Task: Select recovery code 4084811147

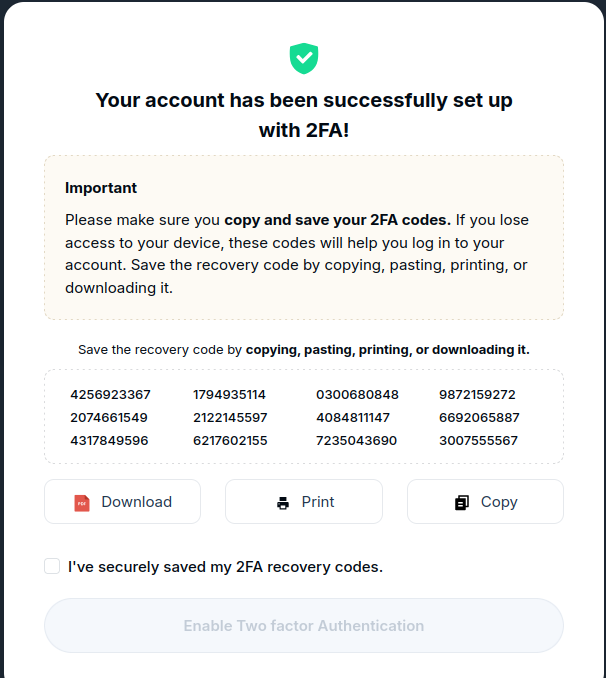Action: [353, 418]
